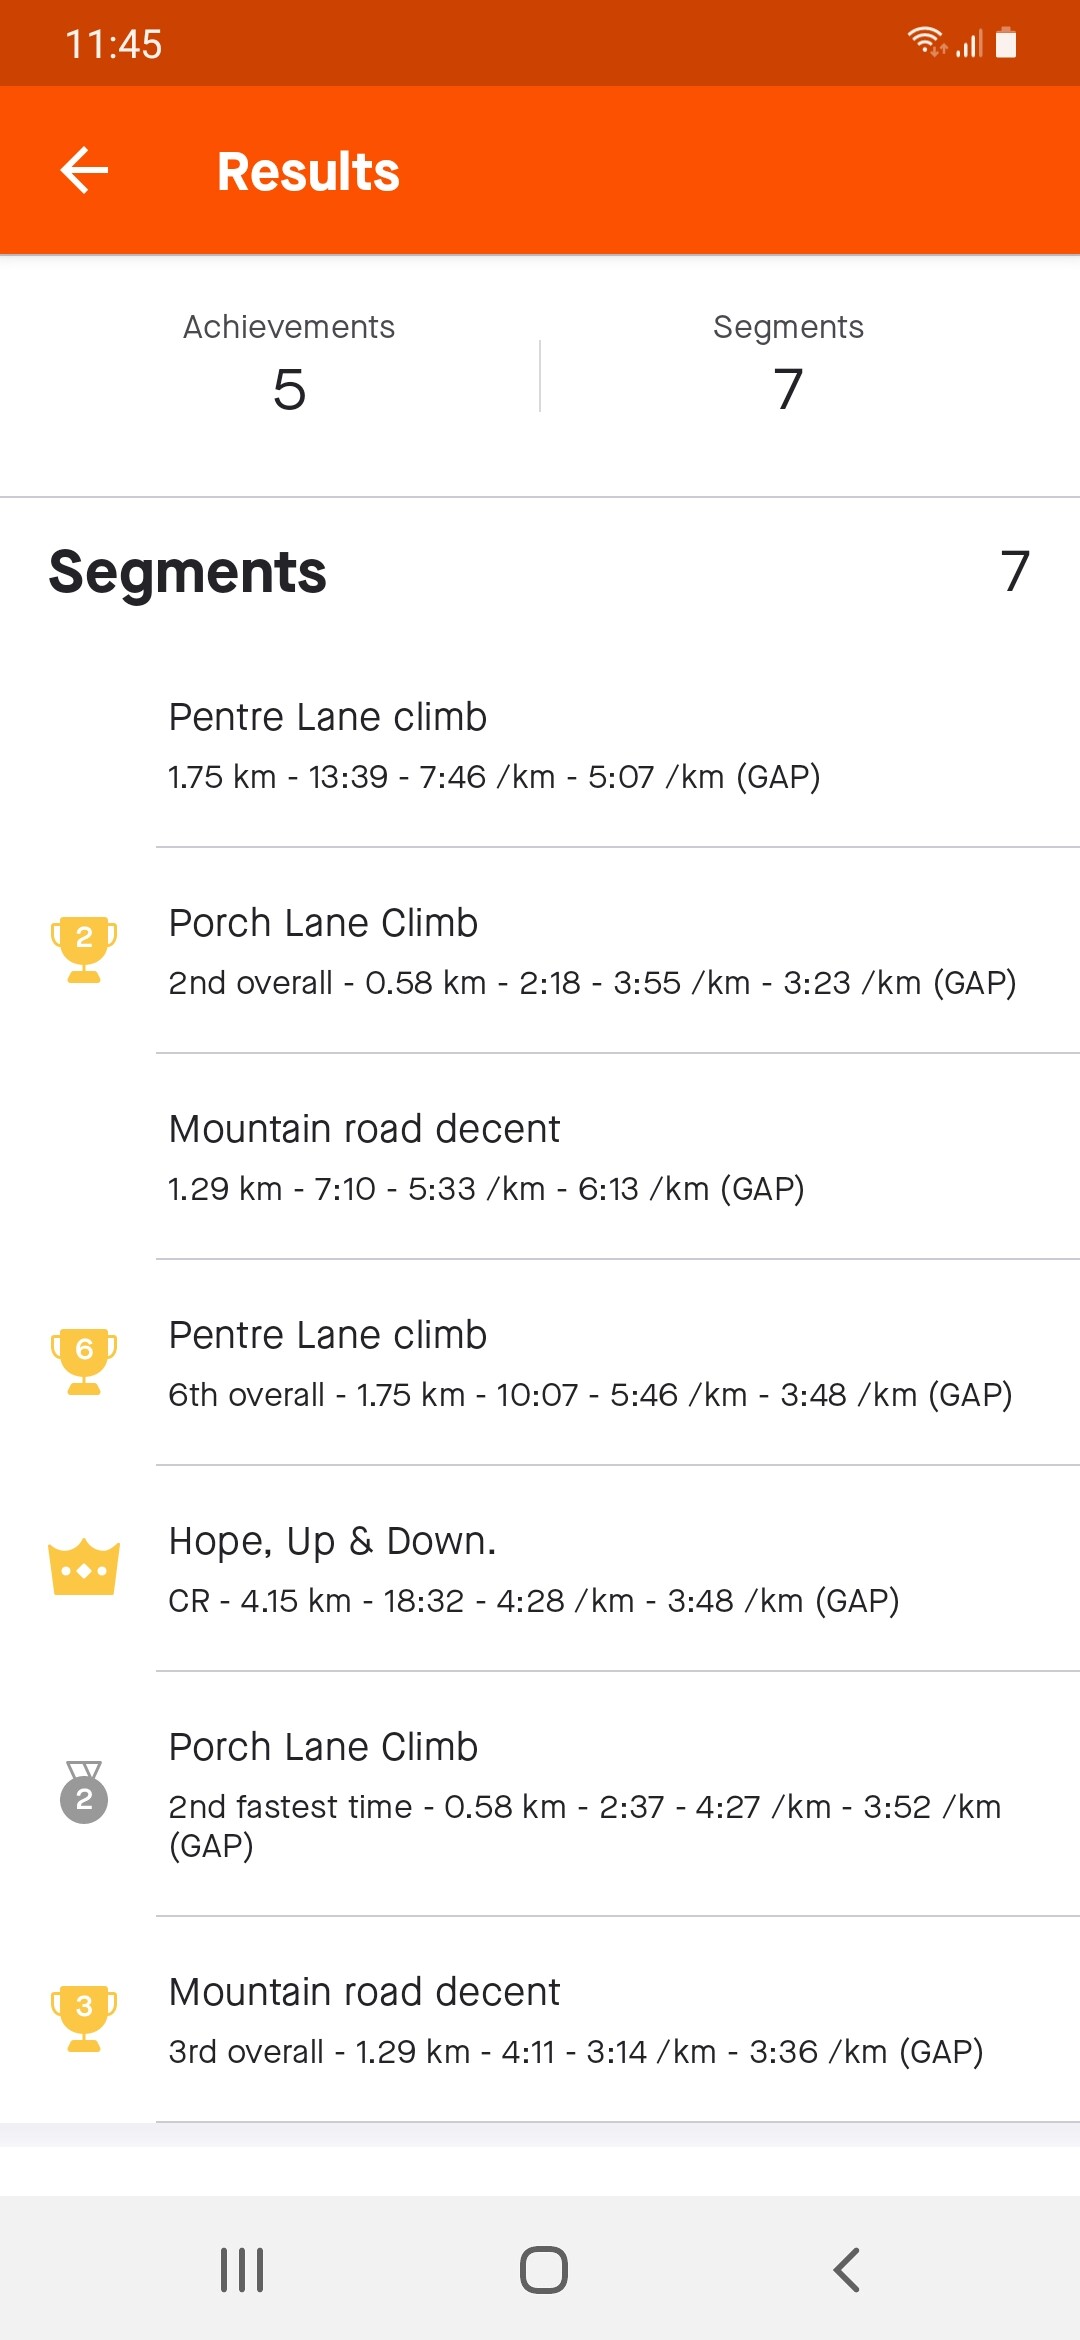1080x2340 pixels.
Task: Tap the Segments section heading
Action: tap(188, 572)
